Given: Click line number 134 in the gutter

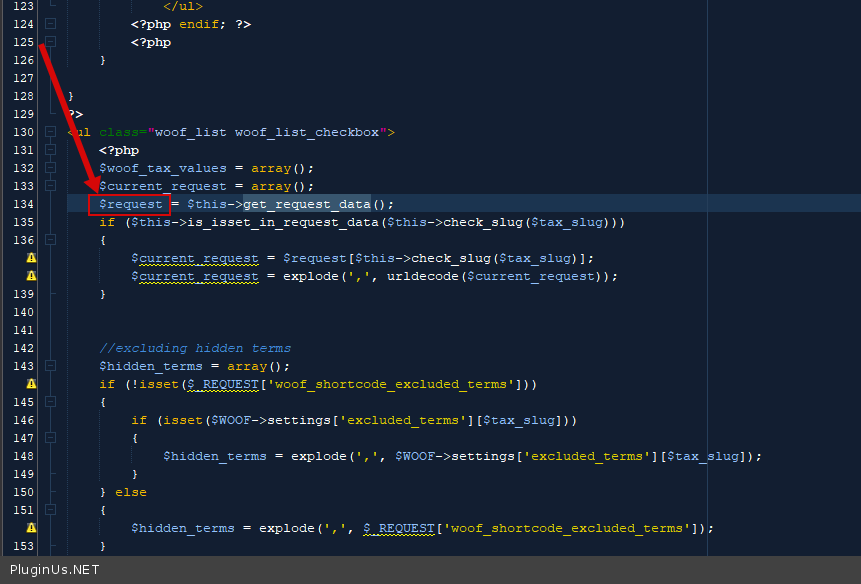Looking at the screenshot, I should pyautogui.click(x=21, y=204).
